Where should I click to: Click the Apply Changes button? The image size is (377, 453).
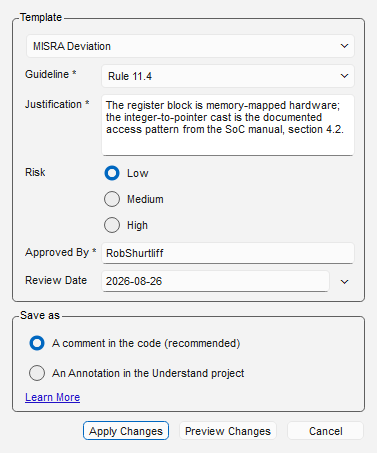point(126,431)
